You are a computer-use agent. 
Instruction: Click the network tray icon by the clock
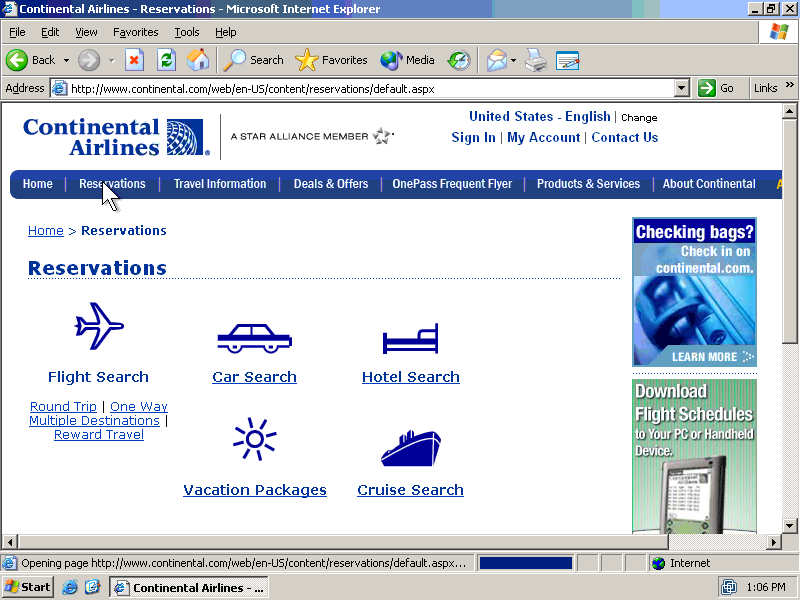(x=729, y=587)
